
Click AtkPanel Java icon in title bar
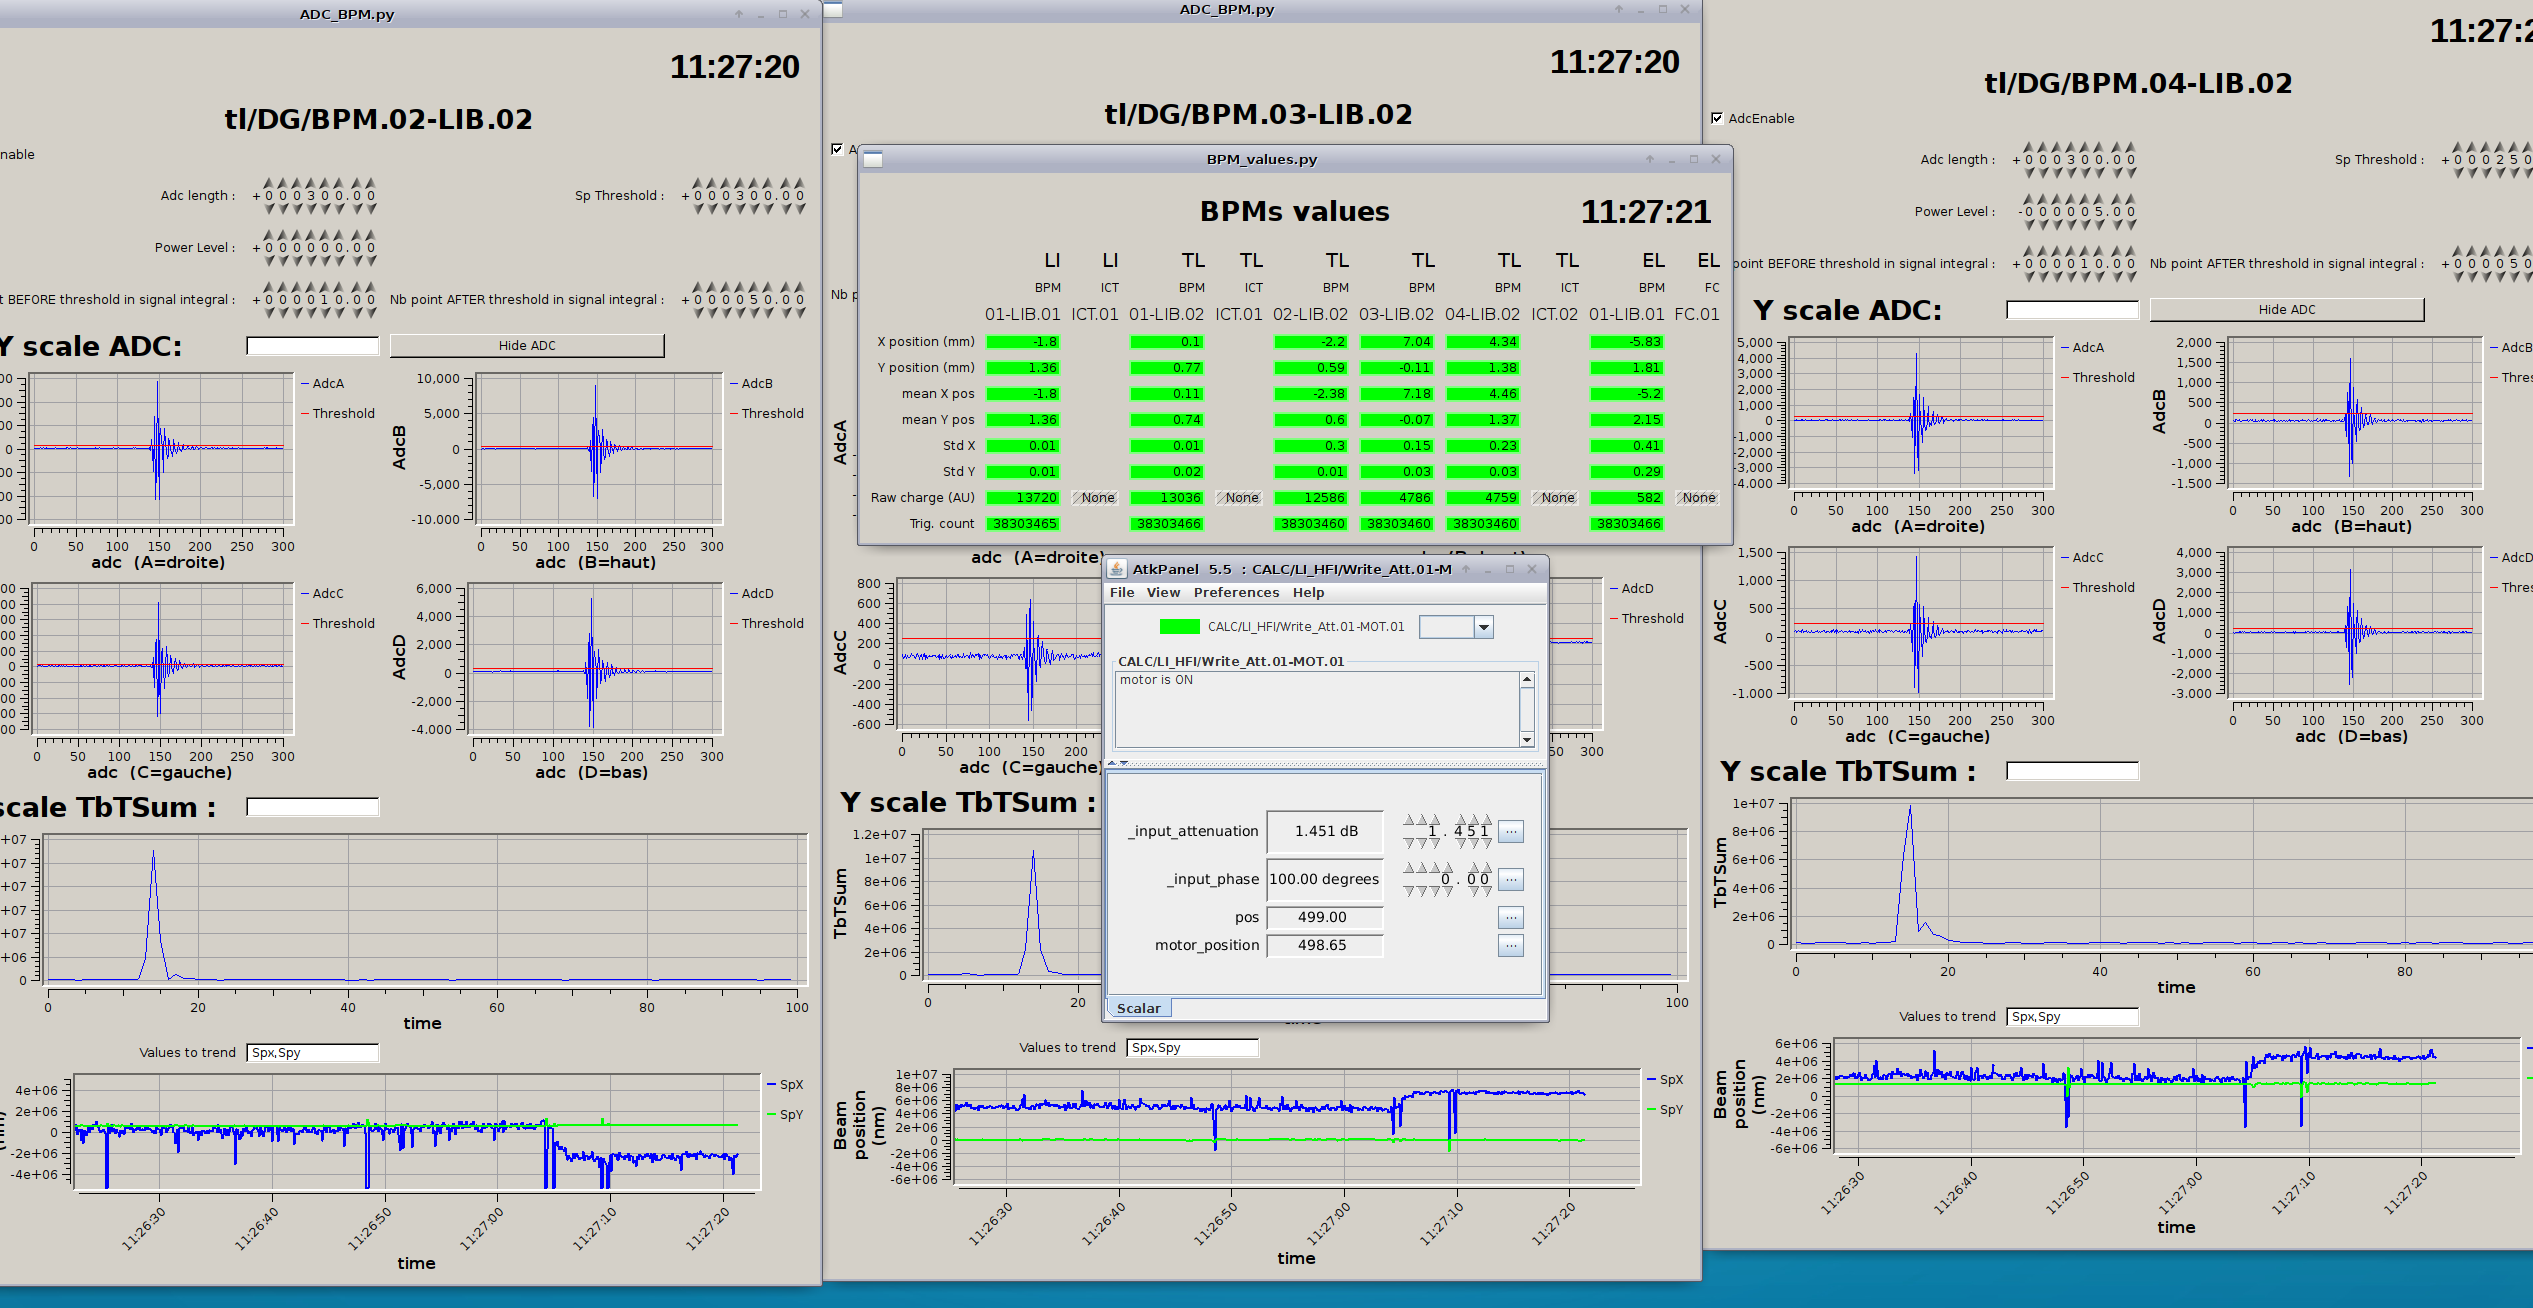tap(1116, 569)
